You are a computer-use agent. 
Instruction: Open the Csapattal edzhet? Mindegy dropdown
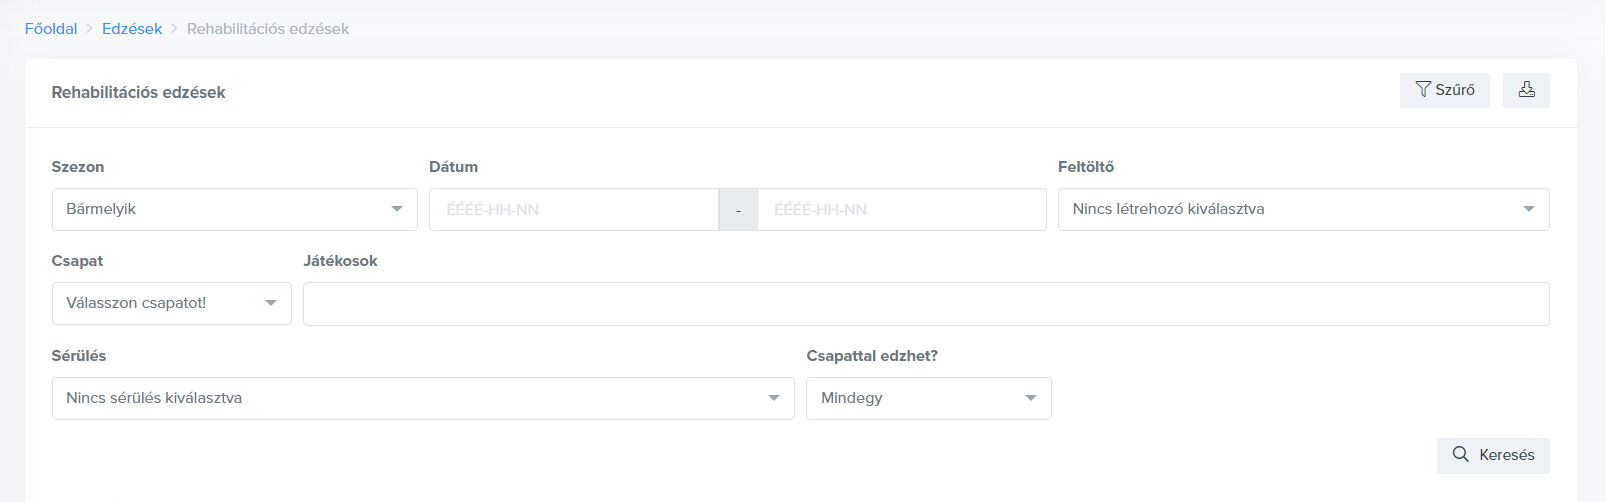point(928,398)
